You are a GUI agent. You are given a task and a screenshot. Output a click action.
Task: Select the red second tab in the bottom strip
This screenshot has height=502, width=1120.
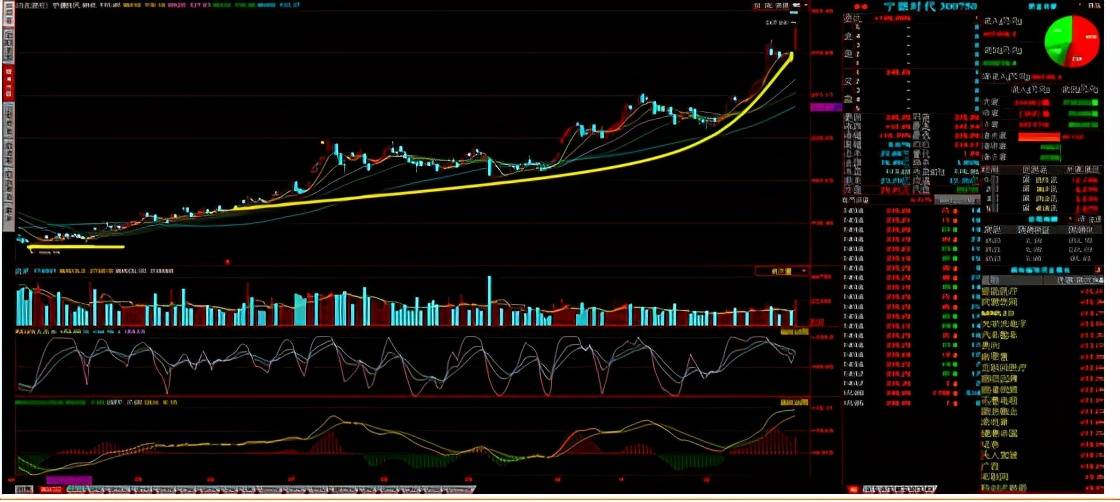pos(51,489)
